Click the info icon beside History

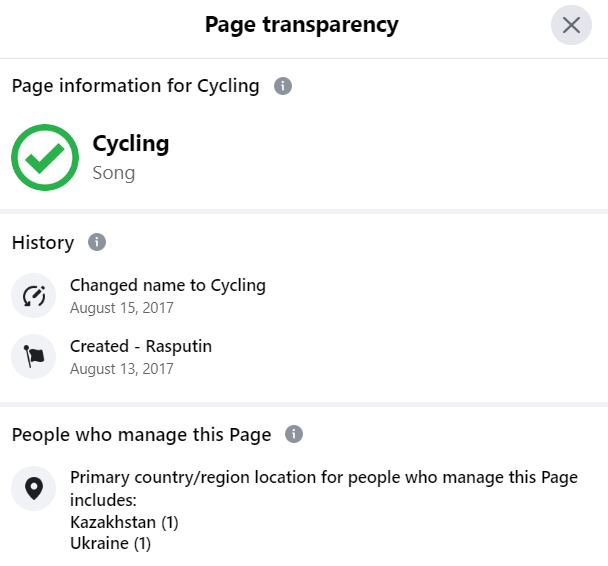pyautogui.click(x=97, y=242)
